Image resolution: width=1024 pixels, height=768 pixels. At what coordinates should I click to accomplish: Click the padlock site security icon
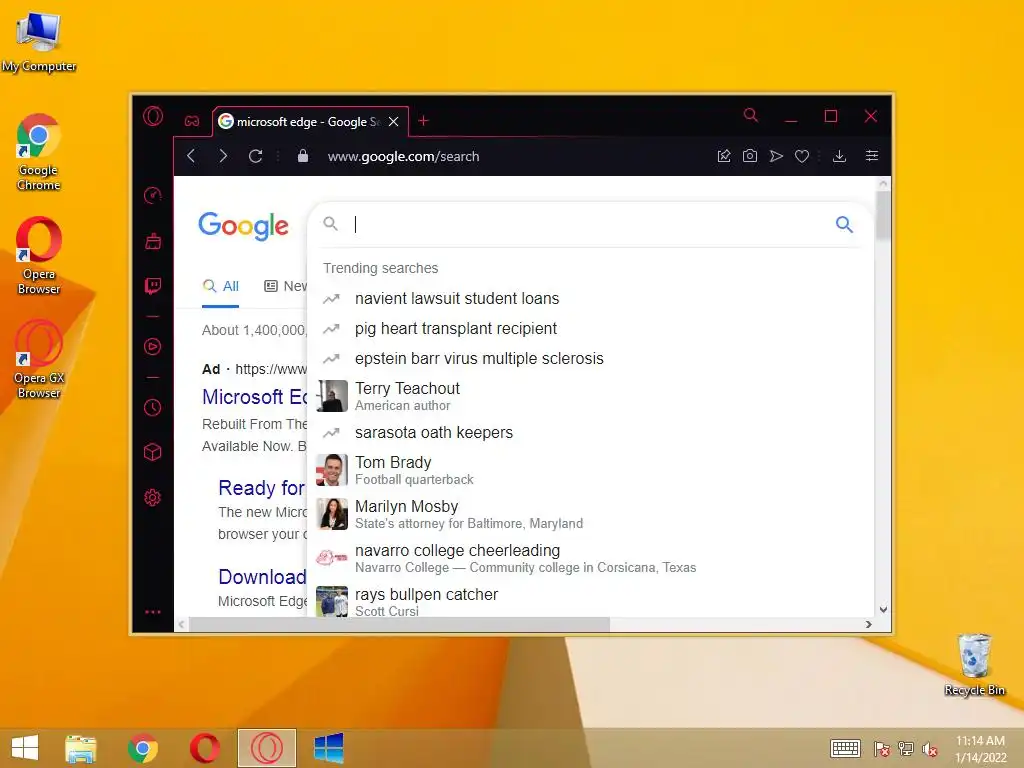[302, 155]
